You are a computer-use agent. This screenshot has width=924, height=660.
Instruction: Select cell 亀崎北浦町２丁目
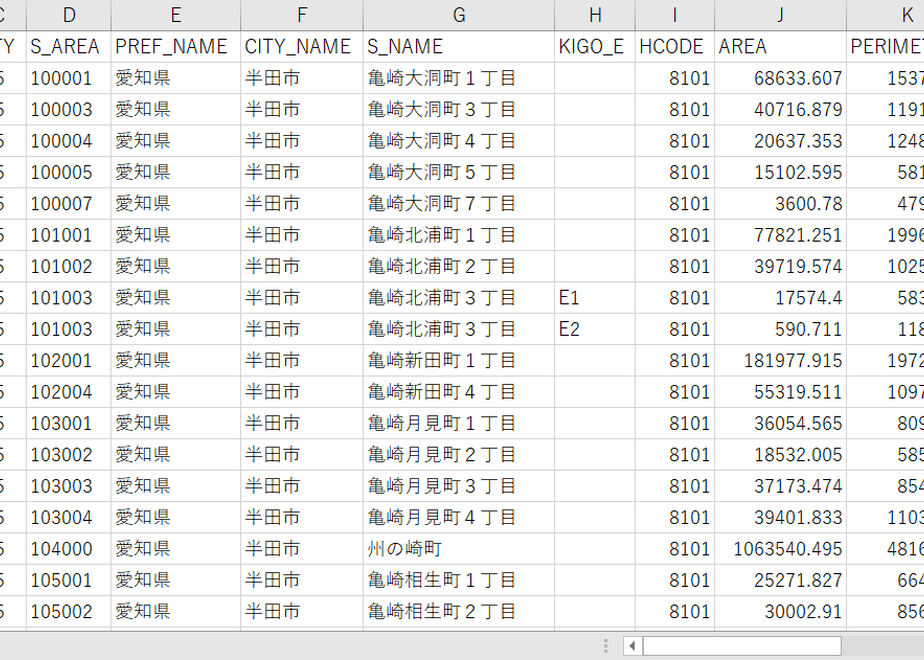[458, 266]
